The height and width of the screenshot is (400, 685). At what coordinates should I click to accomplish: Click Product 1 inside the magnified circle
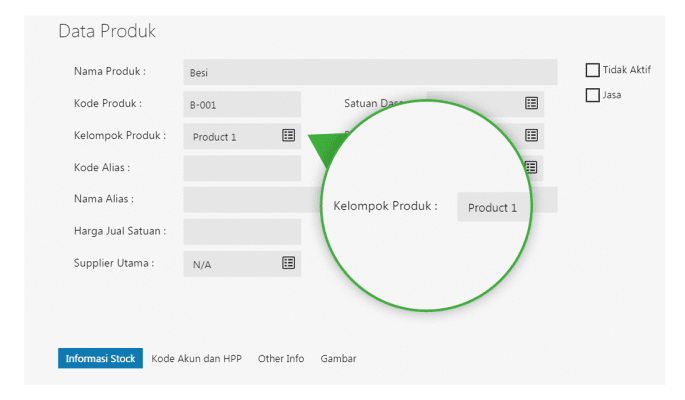[493, 207]
